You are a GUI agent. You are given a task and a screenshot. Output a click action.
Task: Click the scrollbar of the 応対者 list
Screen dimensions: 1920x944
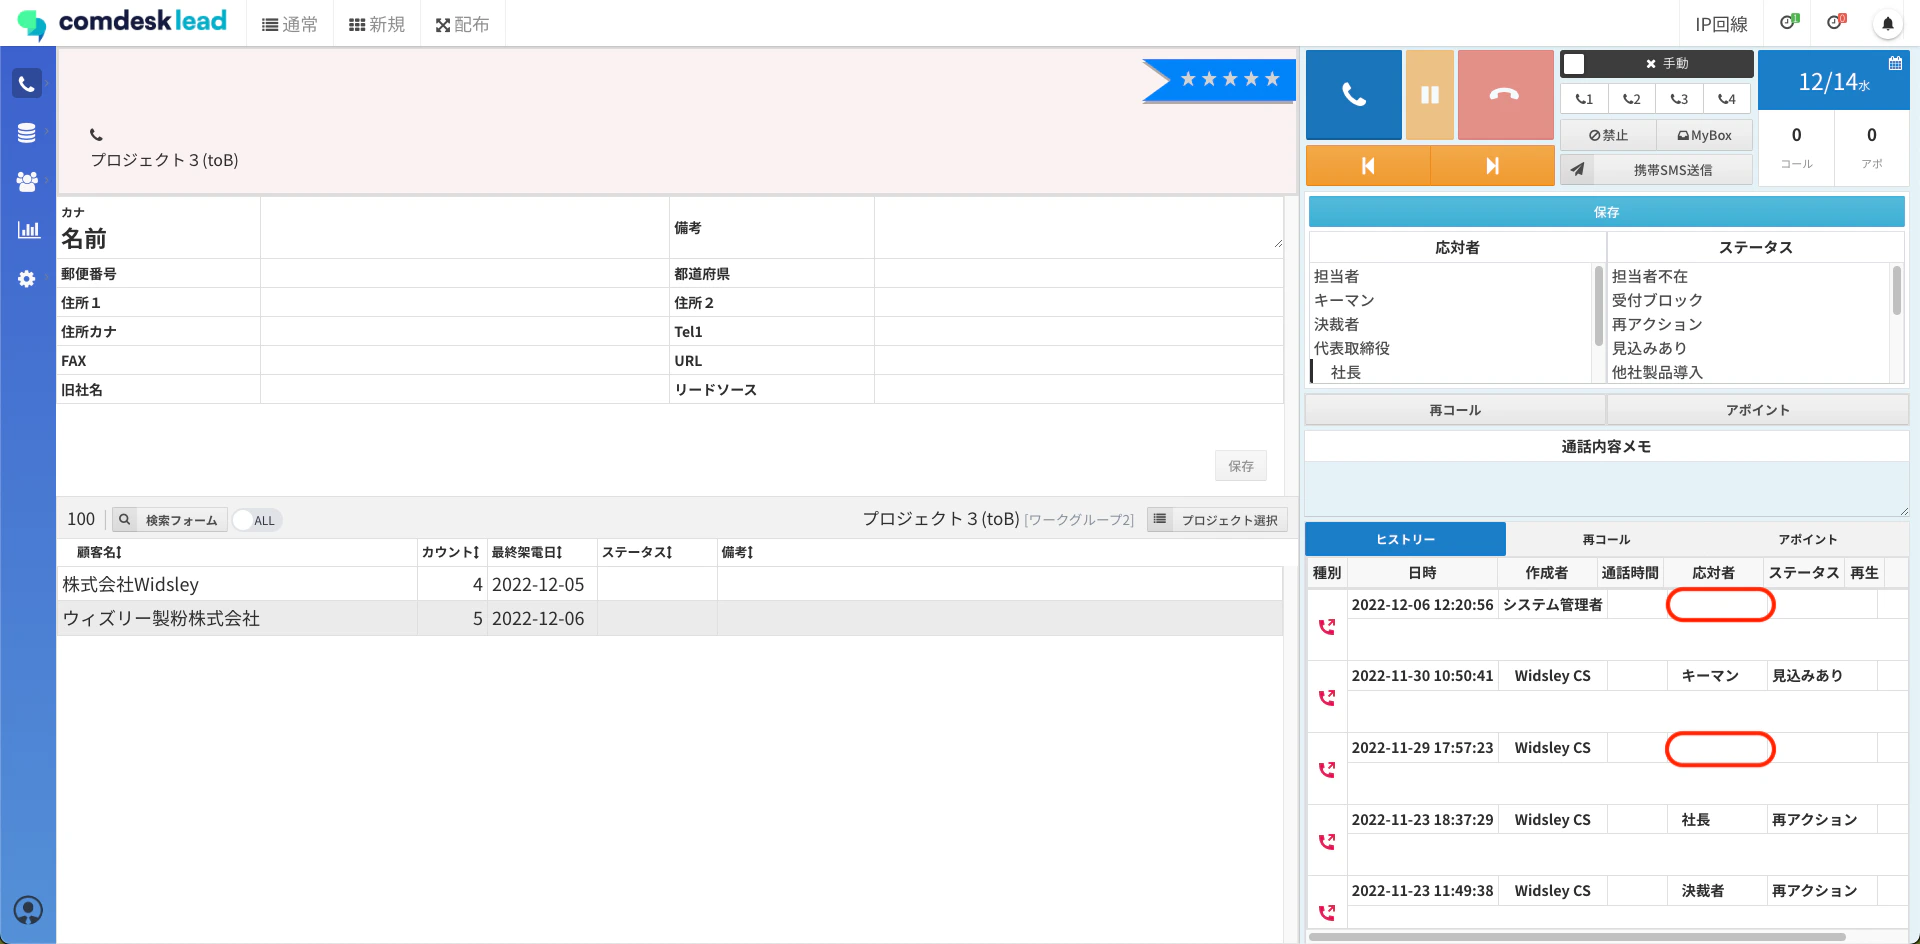(1599, 305)
